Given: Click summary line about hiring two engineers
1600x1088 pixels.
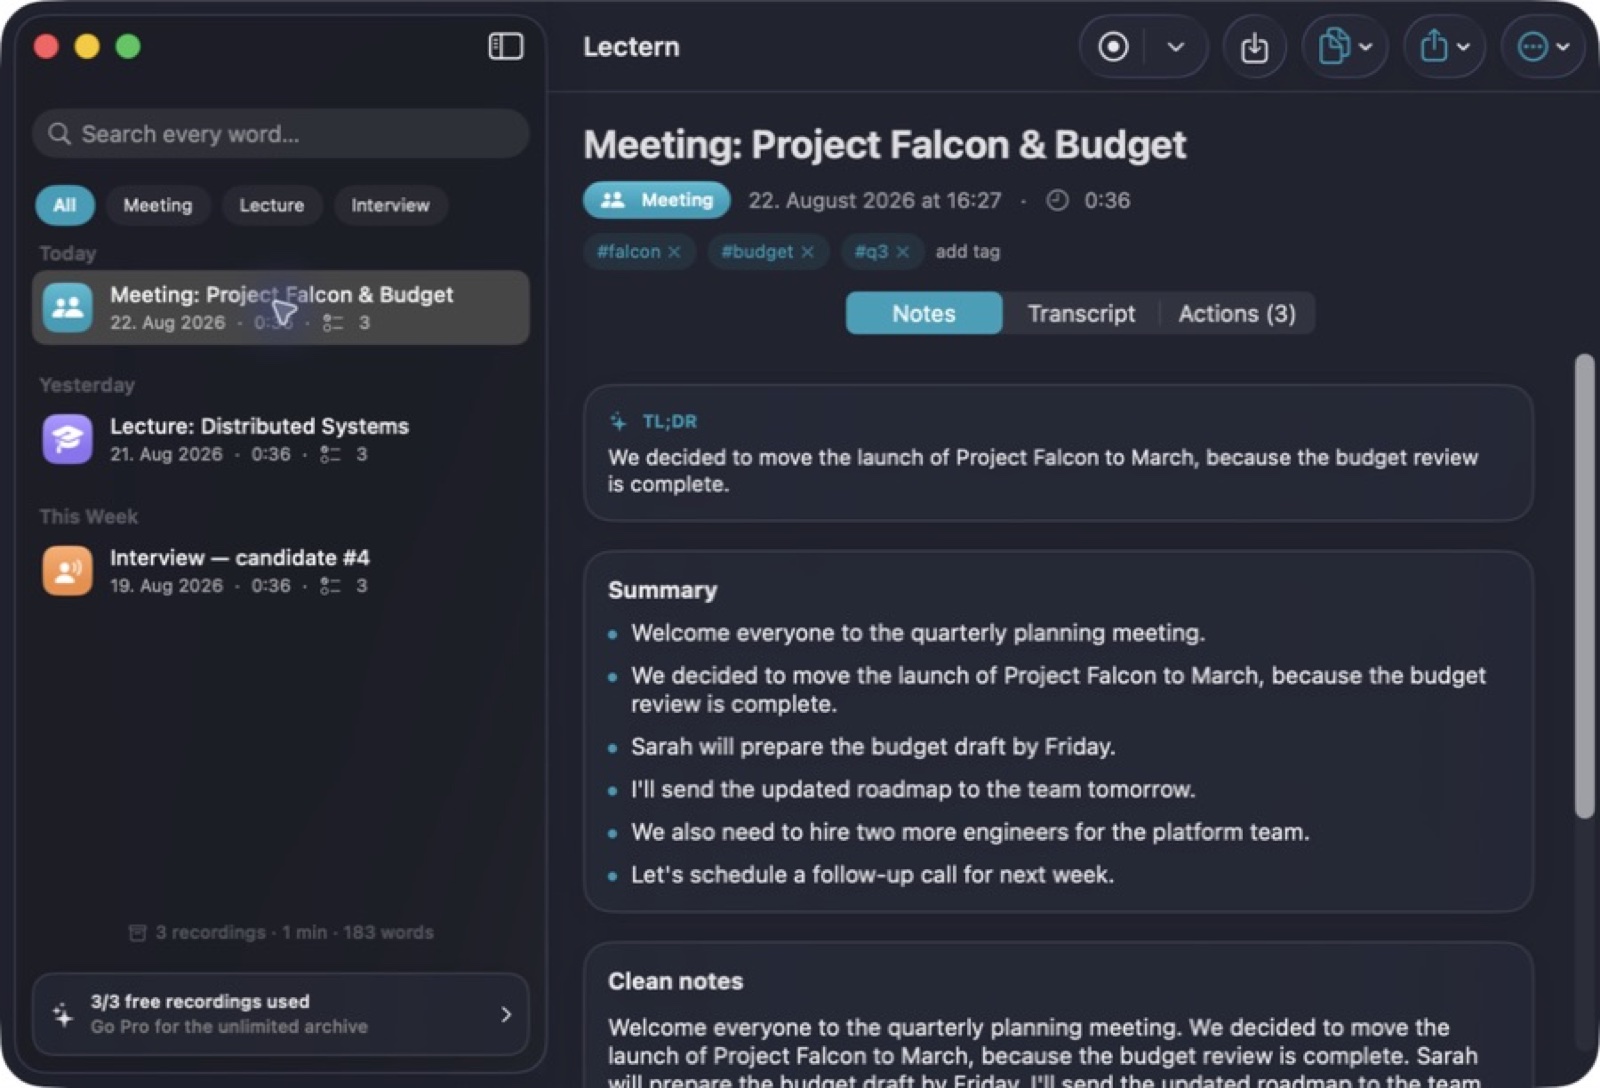Looking at the screenshot, I should point(970,832).
